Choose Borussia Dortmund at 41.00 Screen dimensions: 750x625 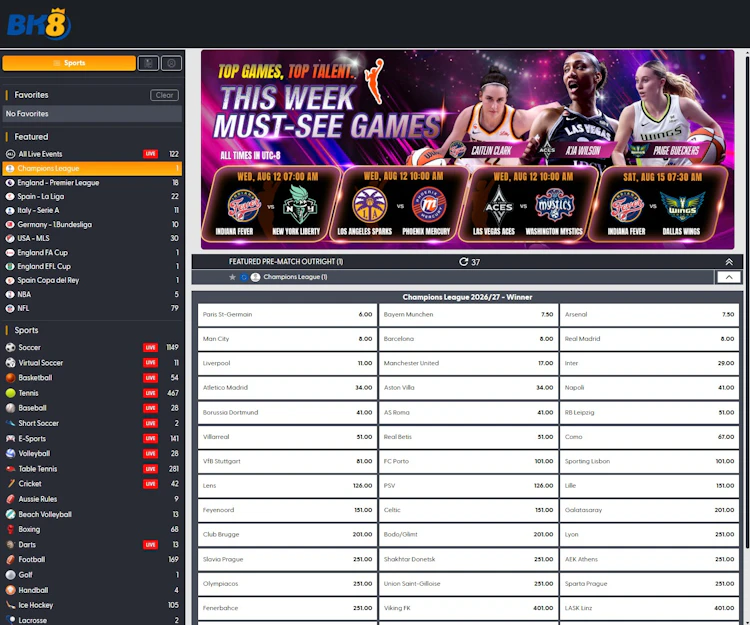[287, 413]
